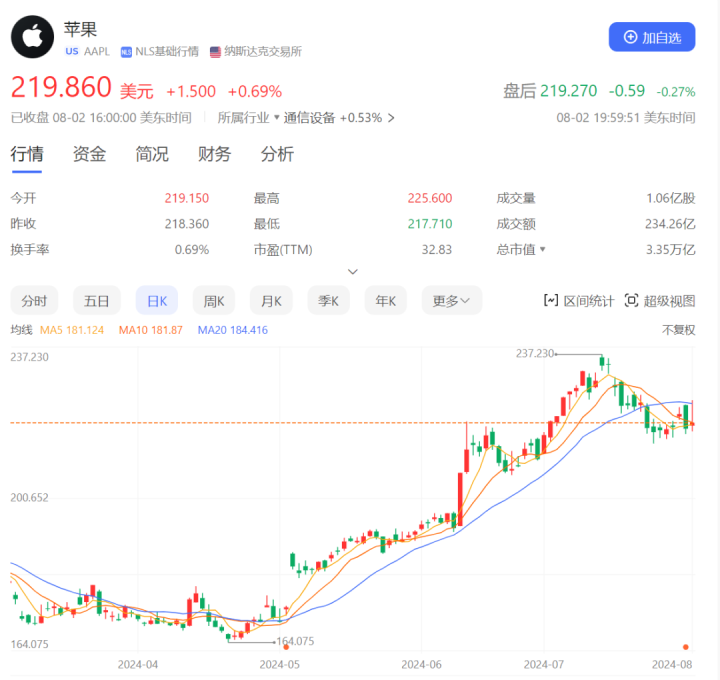The image size is (720, 680).
Task: Click MA20 184.416 indicator label
Action: tap(233, 330)
